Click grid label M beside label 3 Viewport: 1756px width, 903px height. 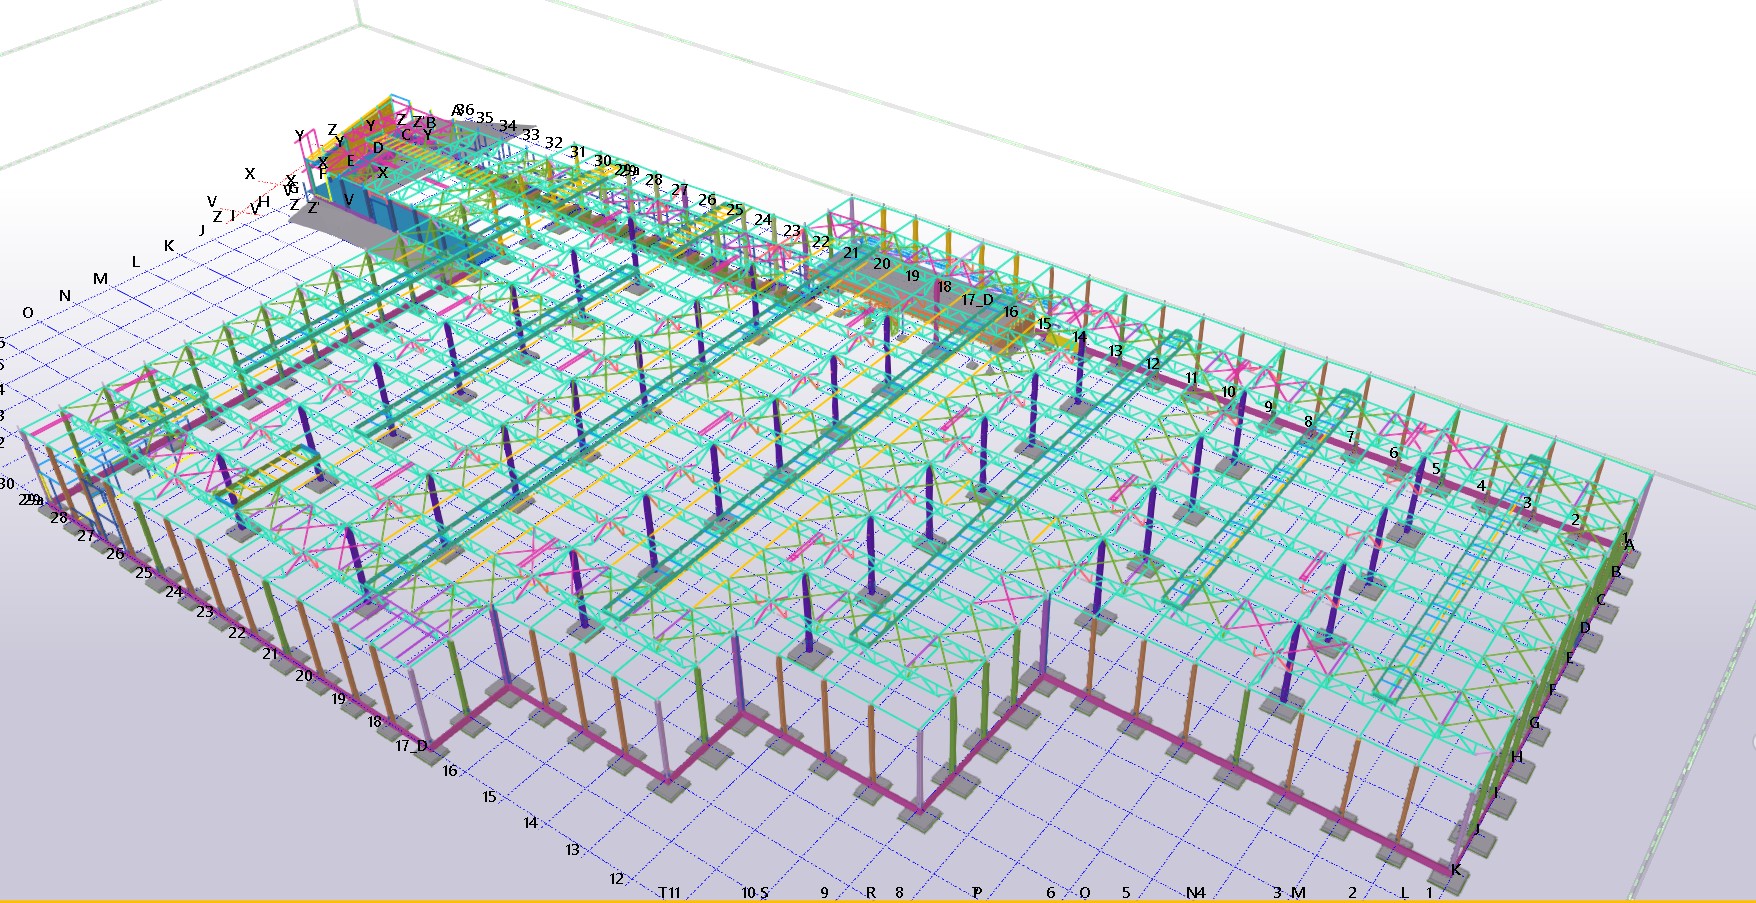[1299, 893]
